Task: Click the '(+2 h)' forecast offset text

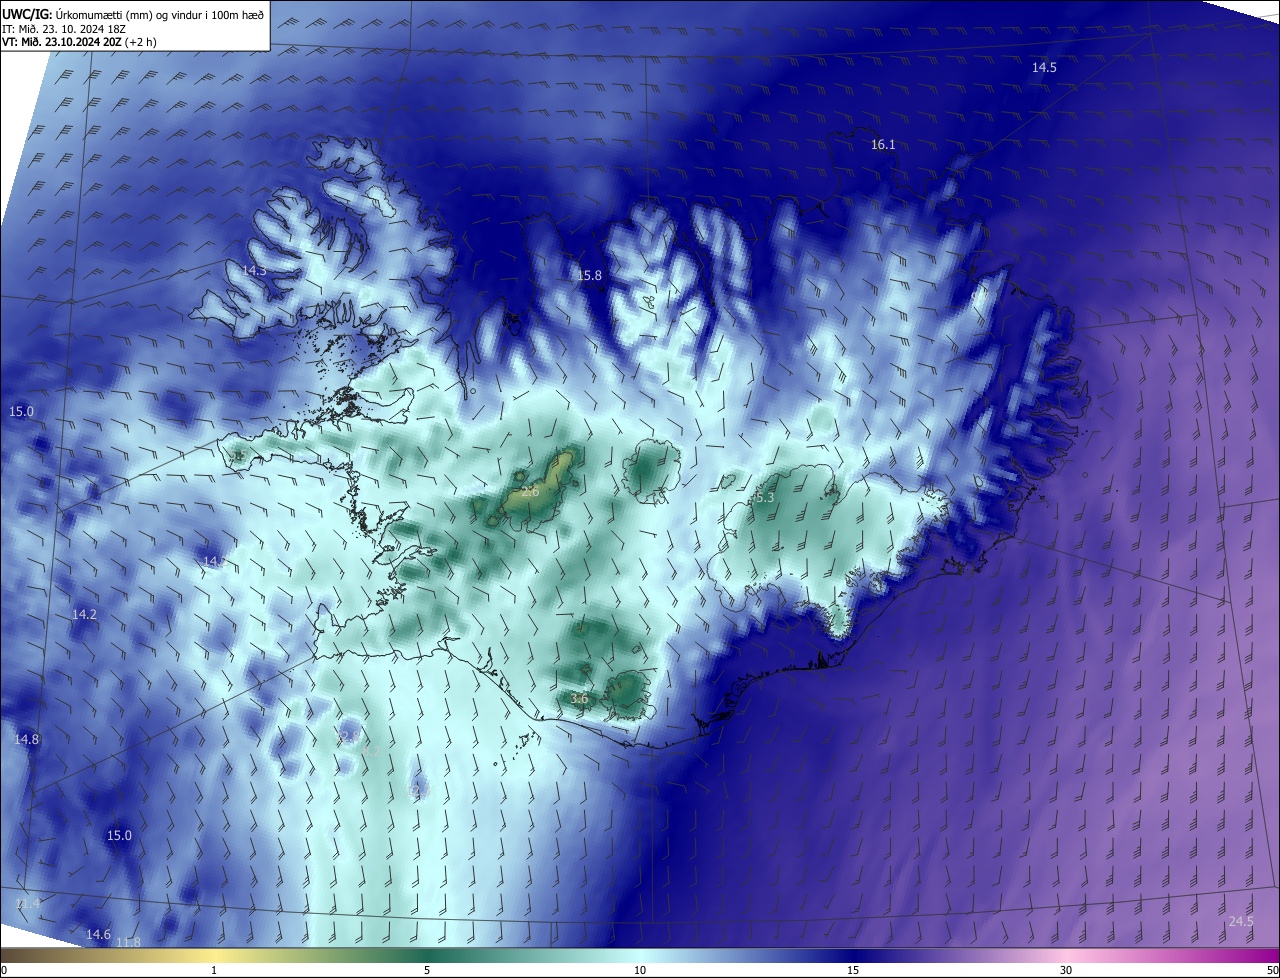Action: [141, 43]
